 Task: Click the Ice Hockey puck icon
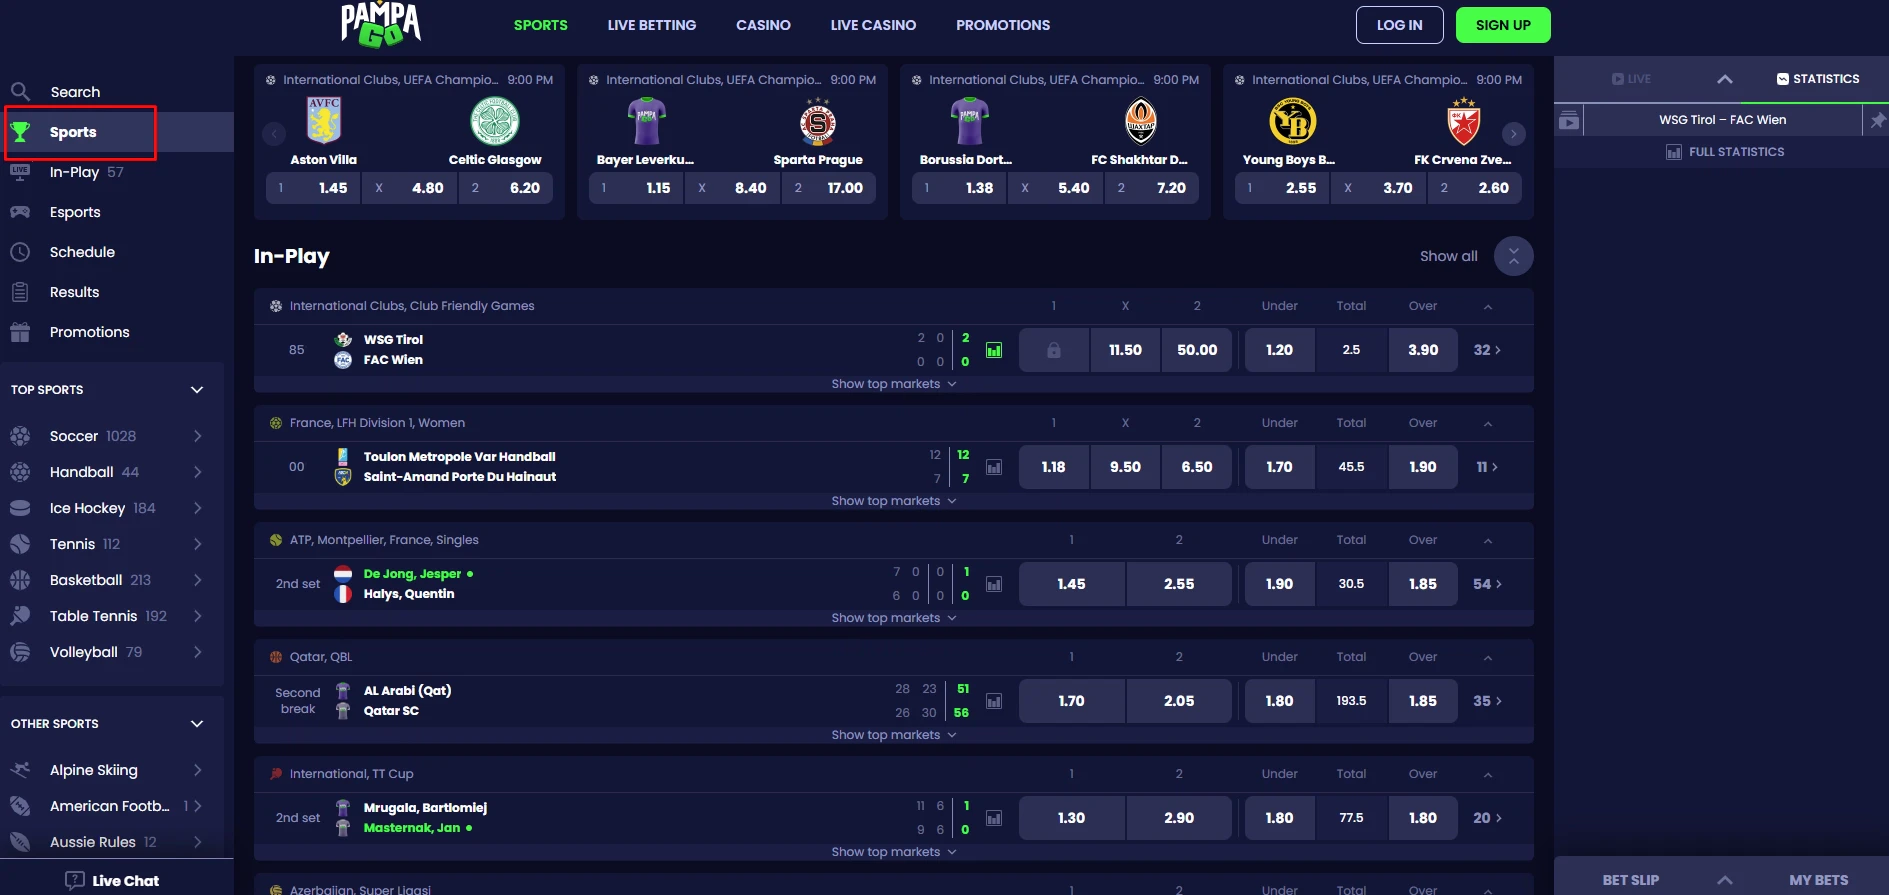tap(20, 508)
